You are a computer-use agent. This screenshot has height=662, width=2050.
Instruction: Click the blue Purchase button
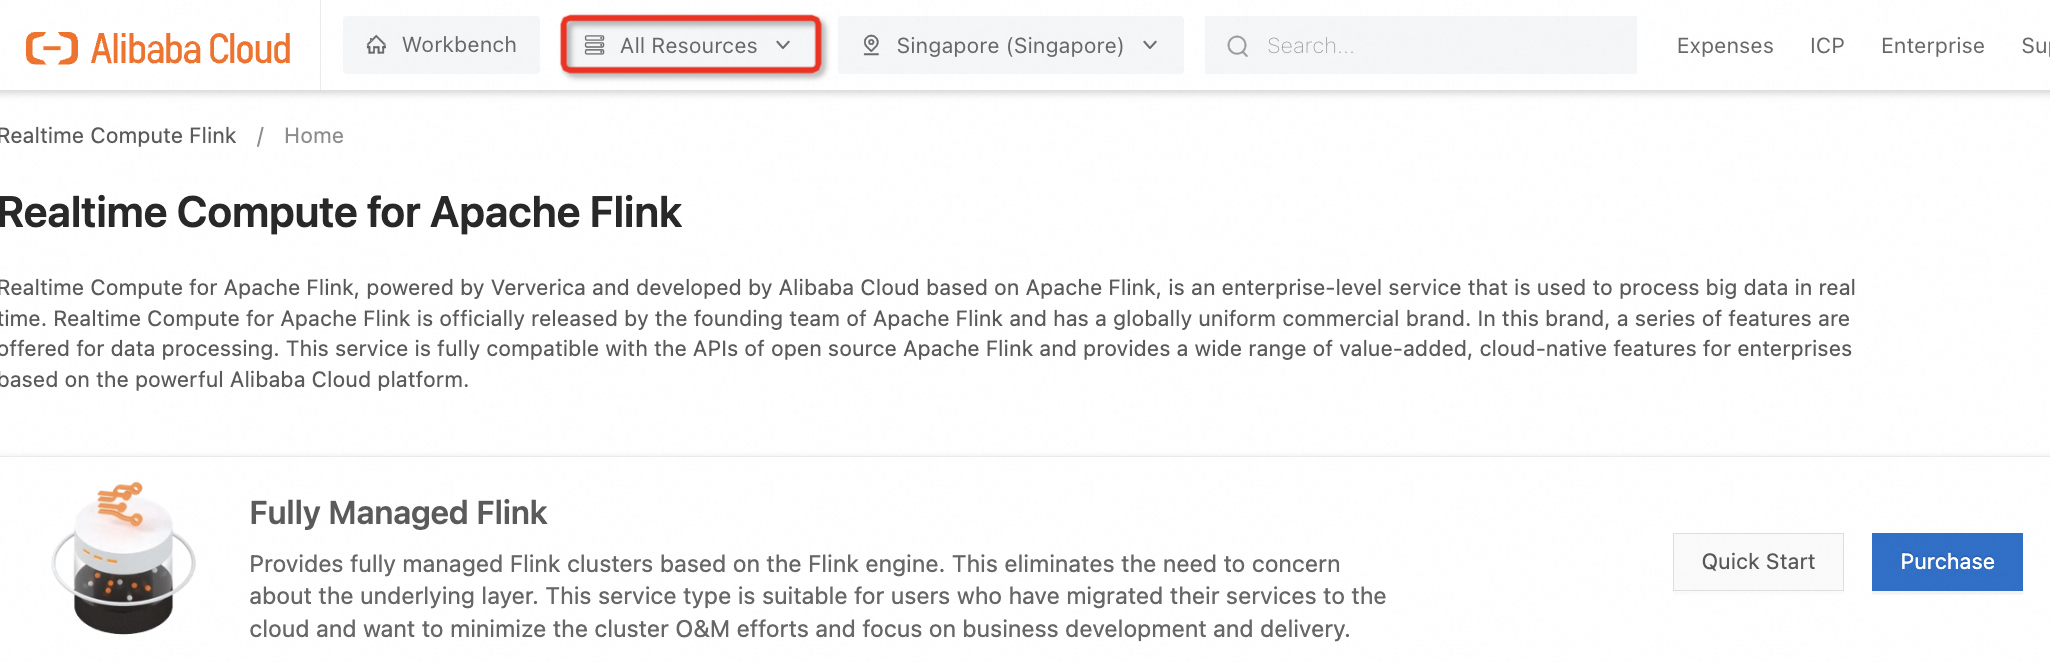pyautogui.click(x=1946, y=562)
